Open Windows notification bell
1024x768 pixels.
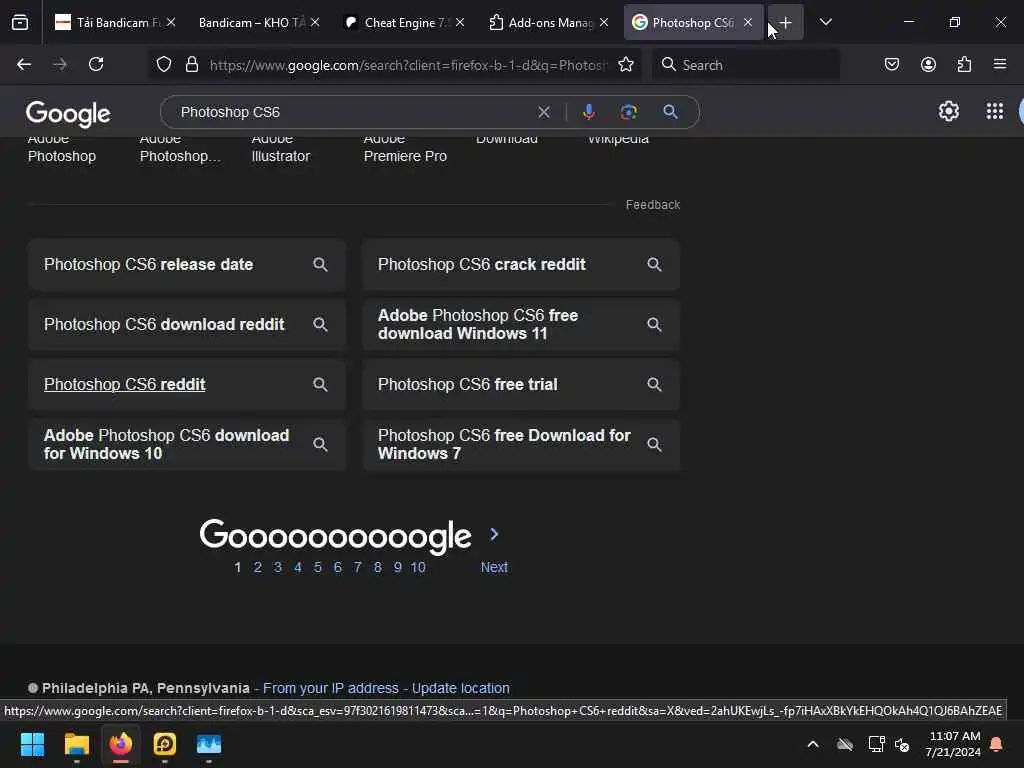(x=996, y=744)
